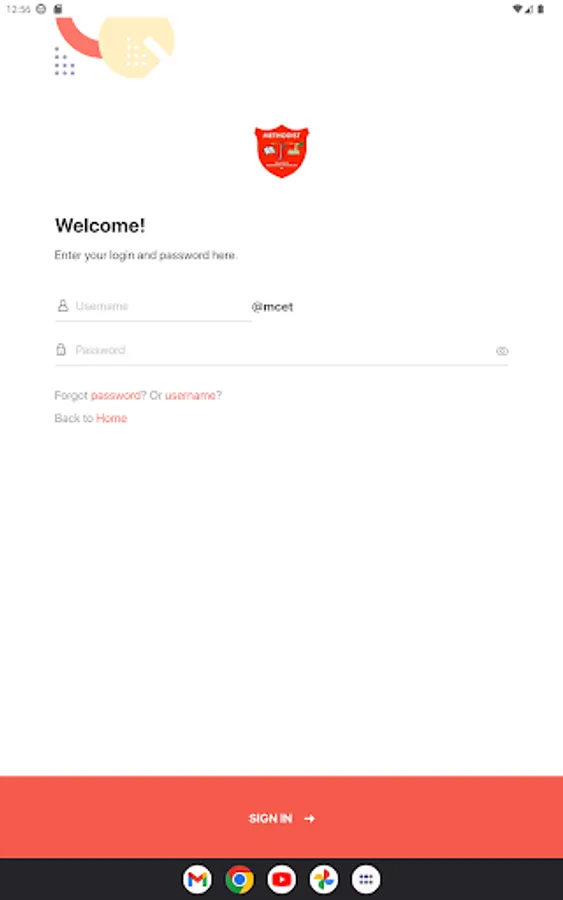Click the Methodist shield logo

(x=281, y=151)
